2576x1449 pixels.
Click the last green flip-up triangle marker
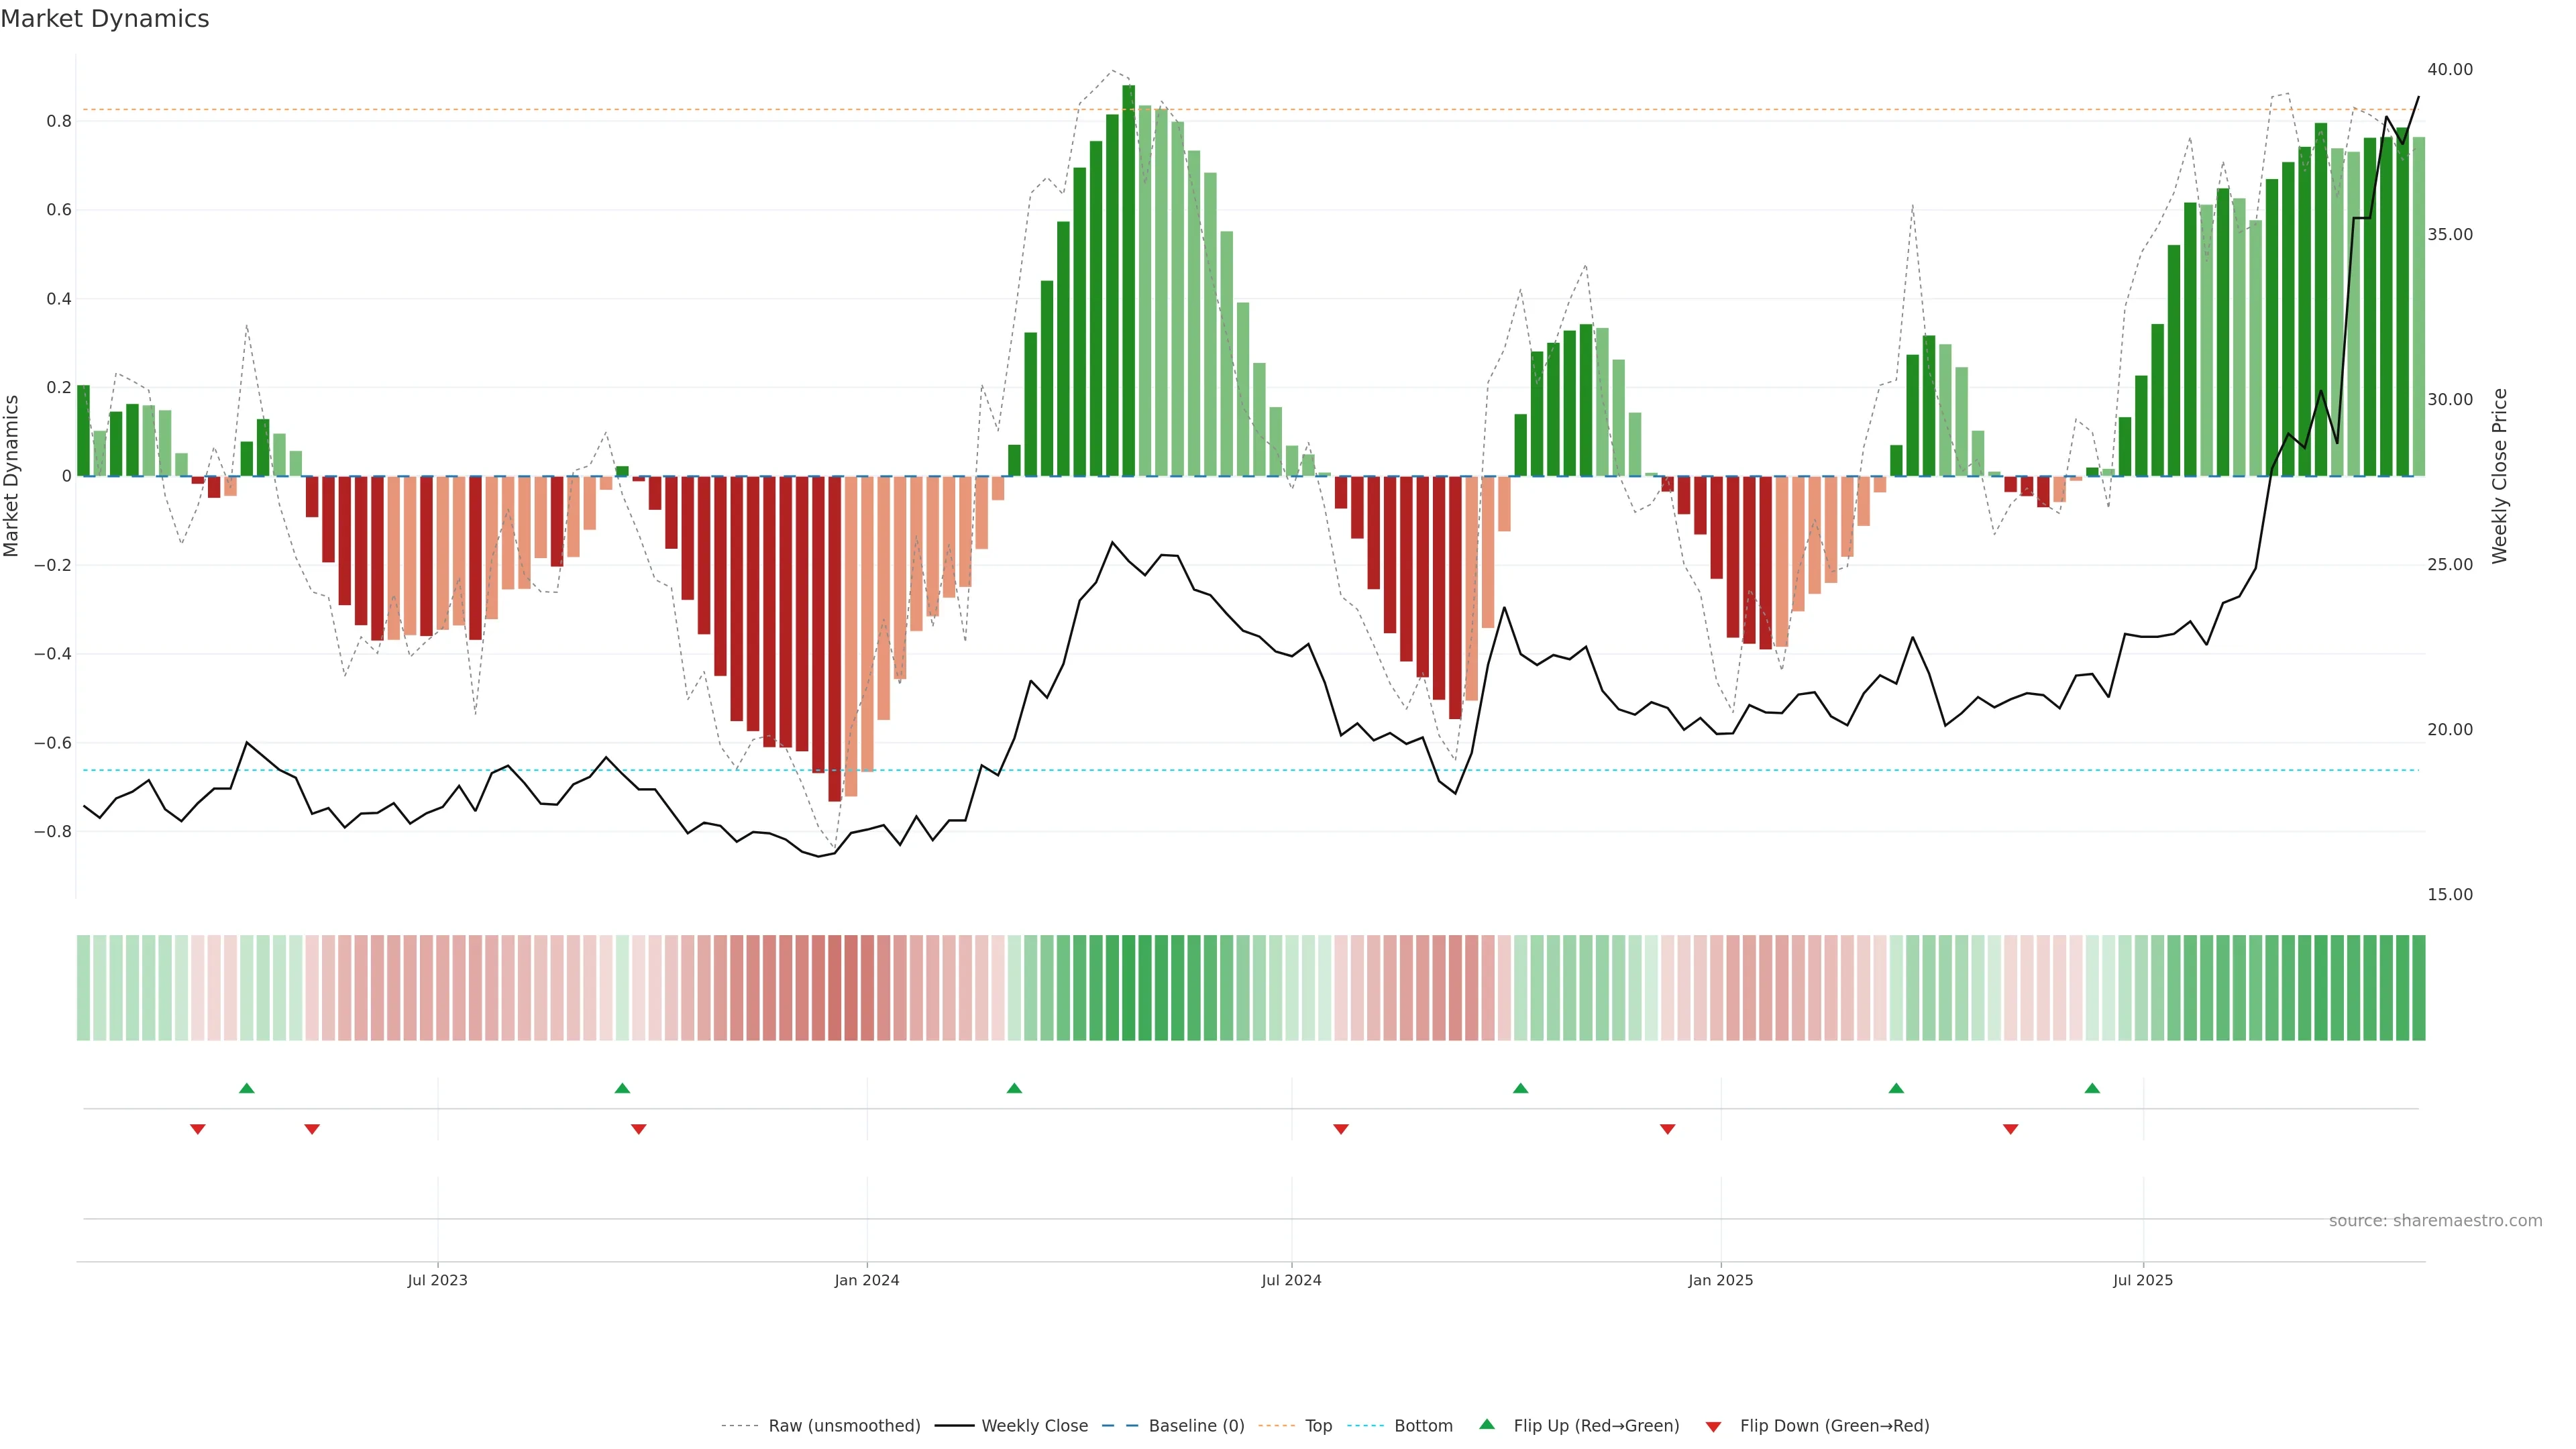pyautogui.click(x=2092, y=1088)
